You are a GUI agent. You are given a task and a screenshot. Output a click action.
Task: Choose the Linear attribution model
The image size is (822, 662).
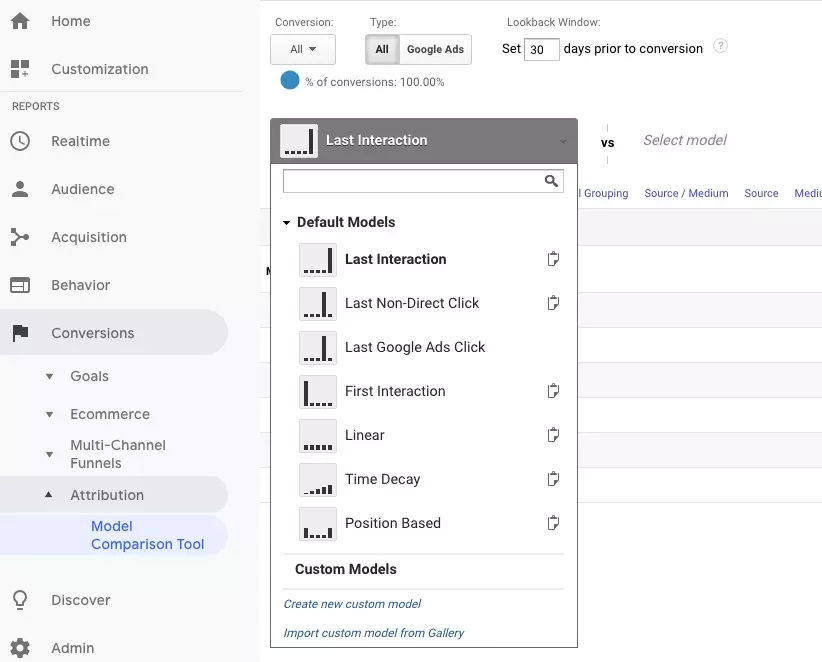click(364, 435)
